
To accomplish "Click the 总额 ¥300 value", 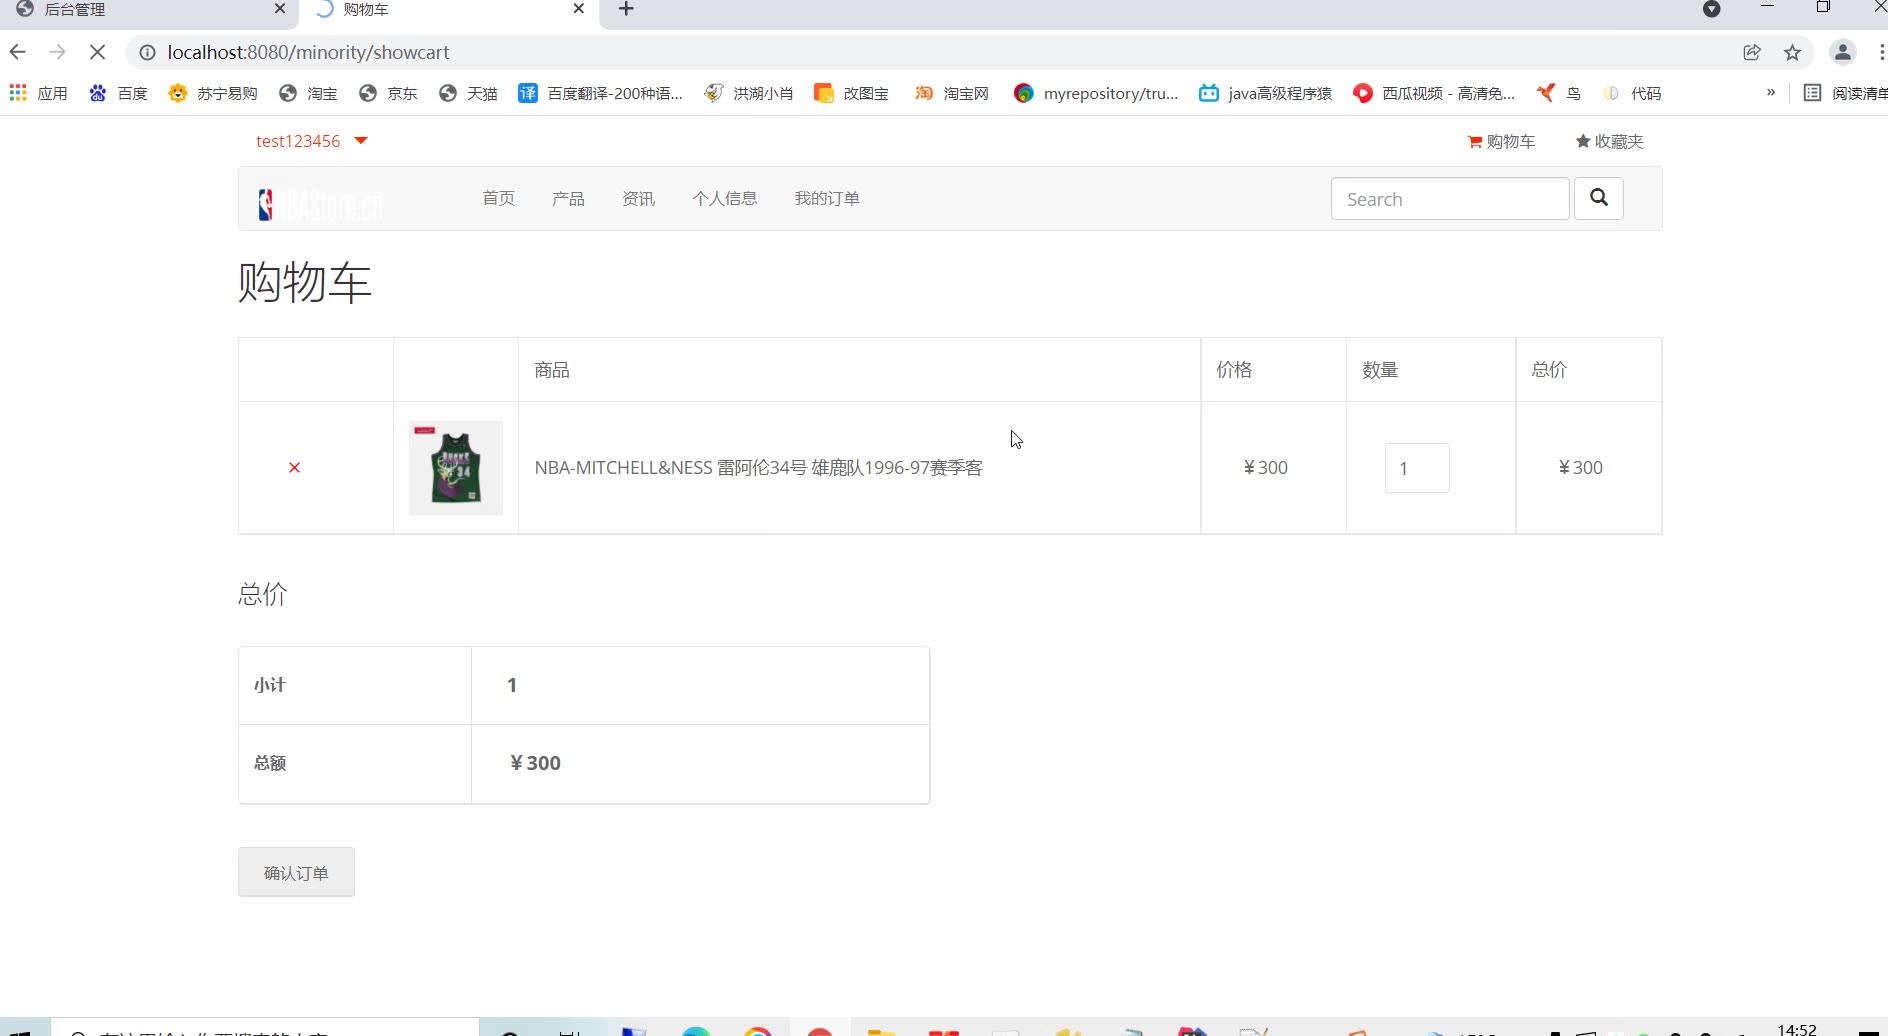I will 536,763.
